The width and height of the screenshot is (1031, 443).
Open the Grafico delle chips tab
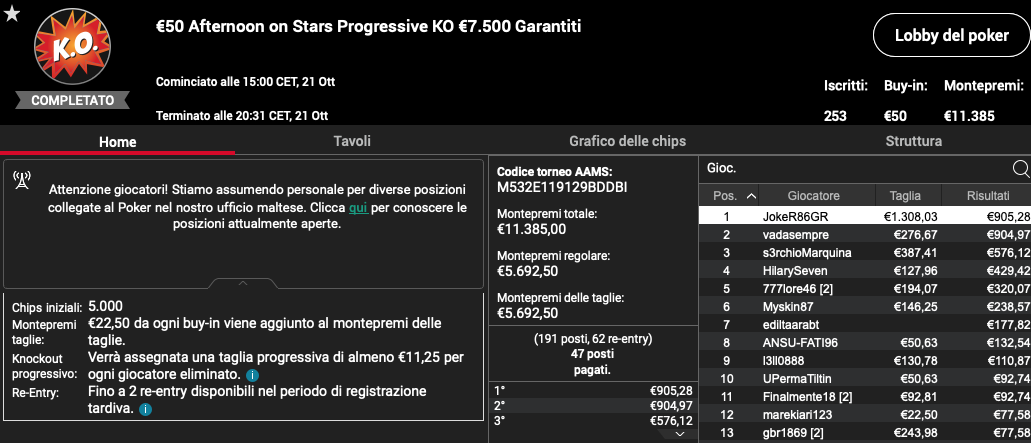627,141
